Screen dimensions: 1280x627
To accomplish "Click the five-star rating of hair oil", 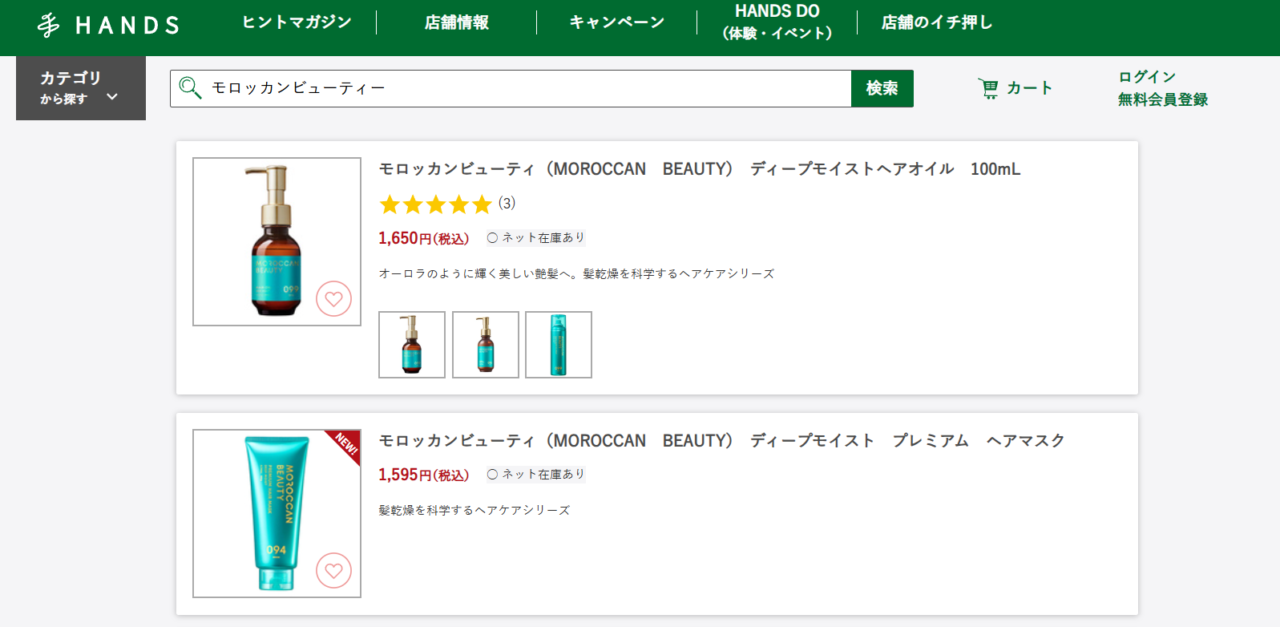I will coord(436,204).
